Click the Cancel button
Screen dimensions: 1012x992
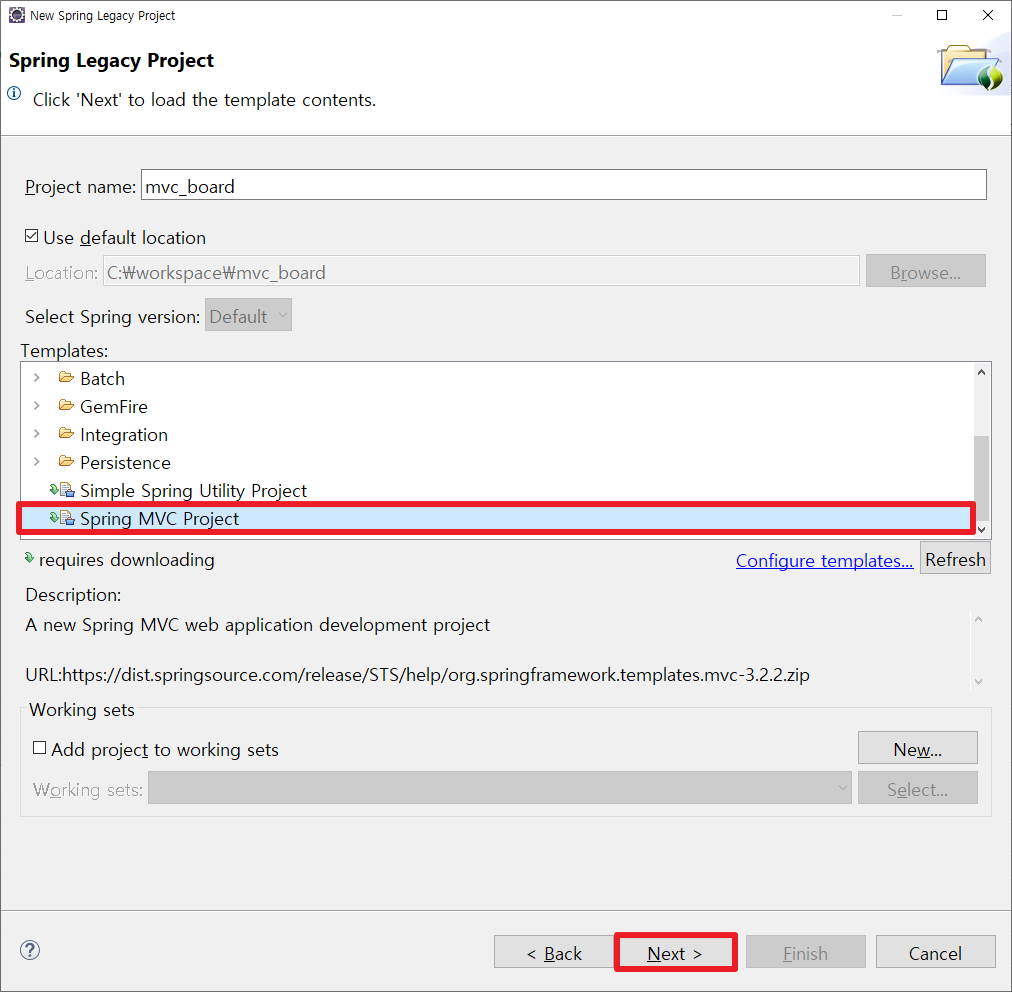(935, 953)
